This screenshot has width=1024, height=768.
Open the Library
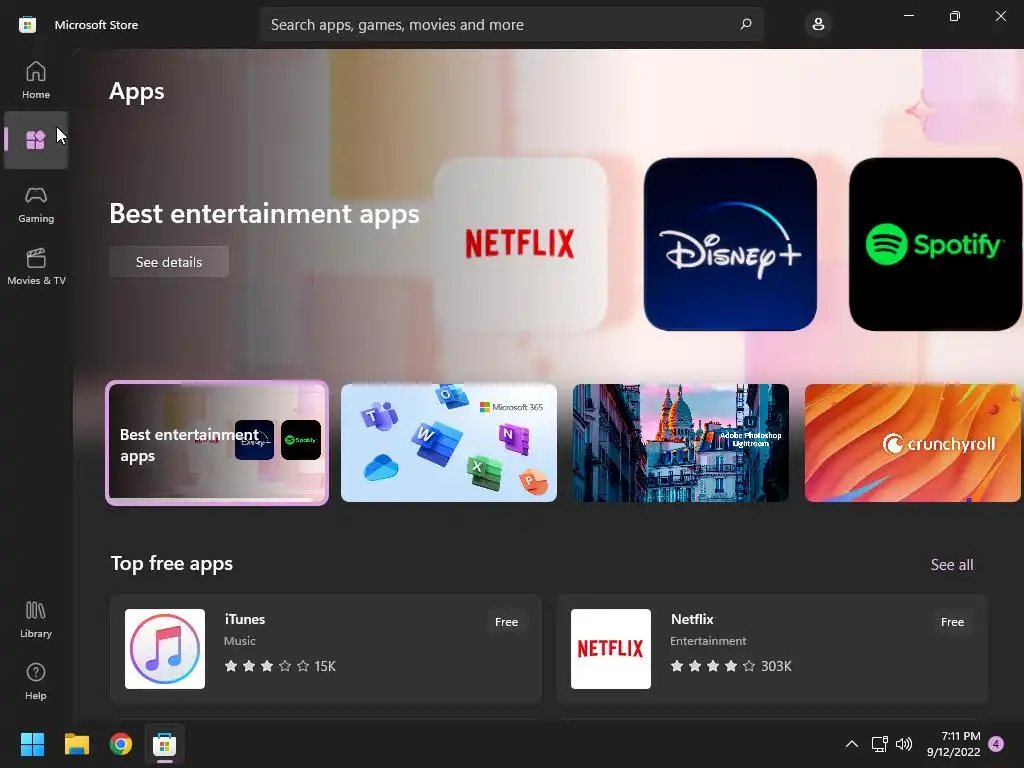pyautogui.click(x=36, y=620)
